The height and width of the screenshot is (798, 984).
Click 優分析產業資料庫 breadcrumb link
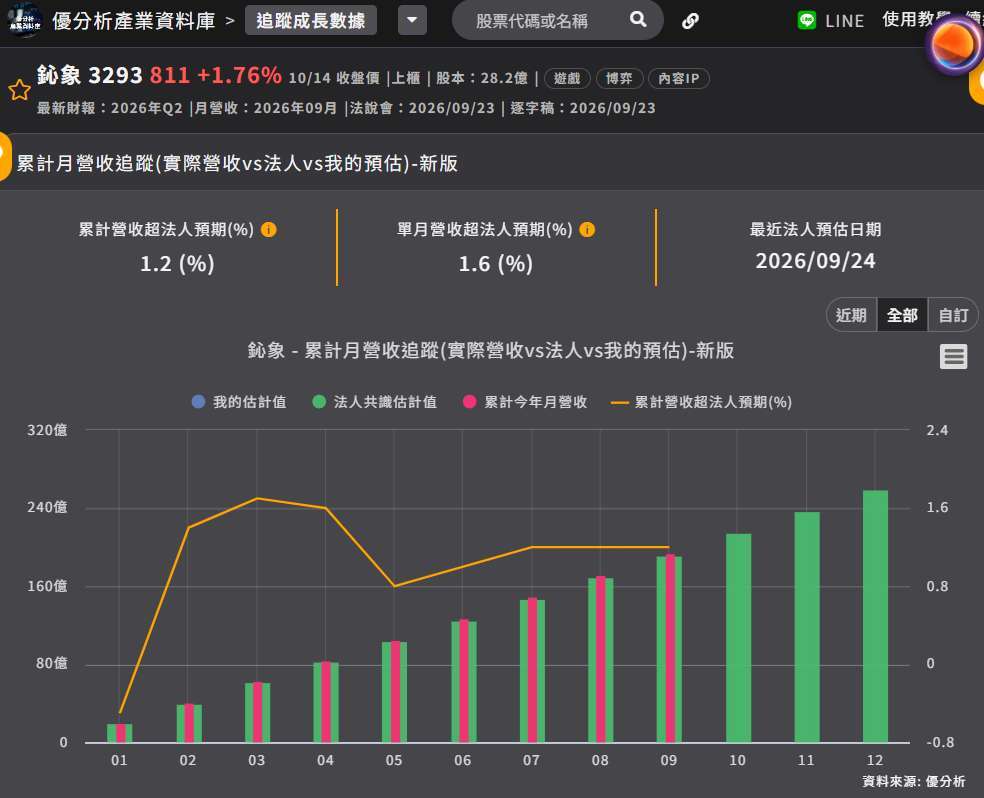(134, 21)
